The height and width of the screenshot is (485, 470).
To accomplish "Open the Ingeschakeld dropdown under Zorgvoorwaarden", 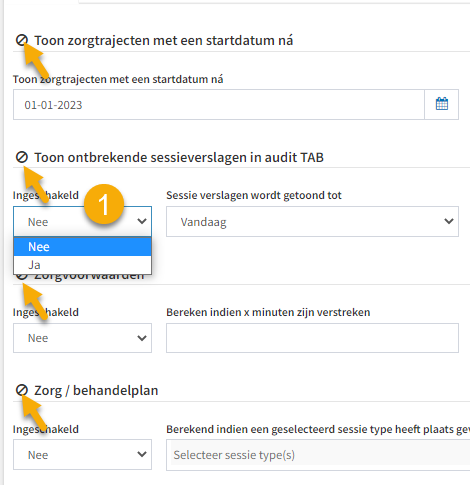I will [82, 338].
